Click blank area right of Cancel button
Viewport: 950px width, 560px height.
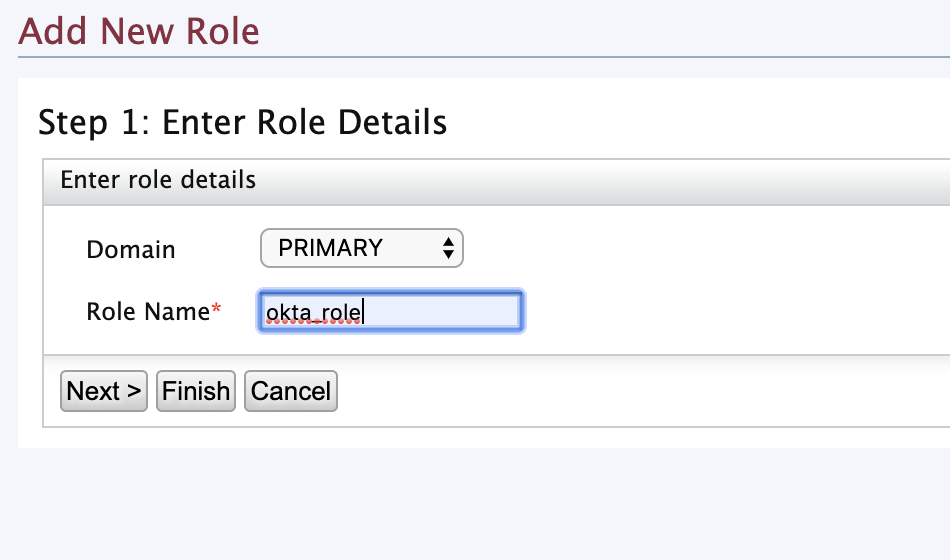click(600, 391)
